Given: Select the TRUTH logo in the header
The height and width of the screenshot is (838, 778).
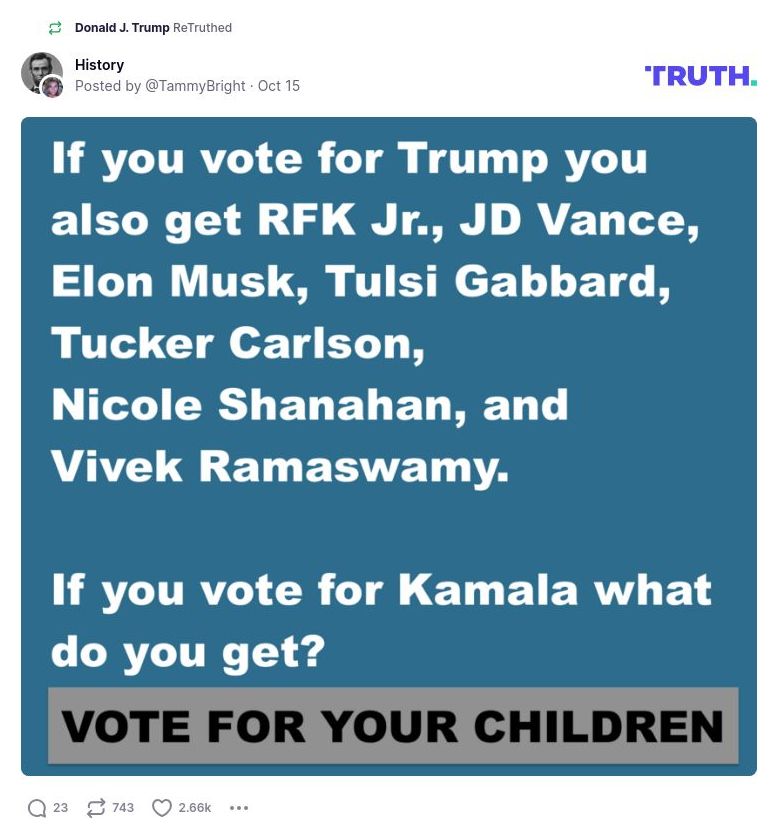Looking at the screenshot, I should (x=700, y=74).
